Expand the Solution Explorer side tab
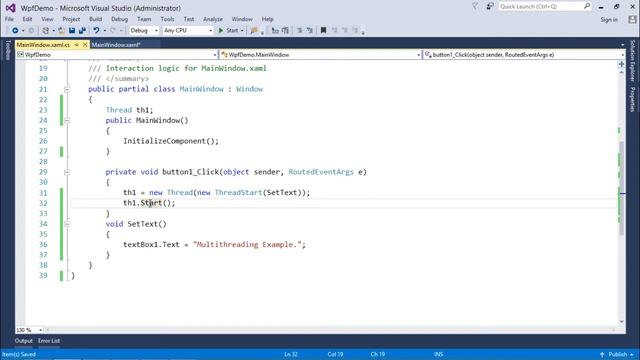This screenshot has width=640, height=360. [632, 60]
